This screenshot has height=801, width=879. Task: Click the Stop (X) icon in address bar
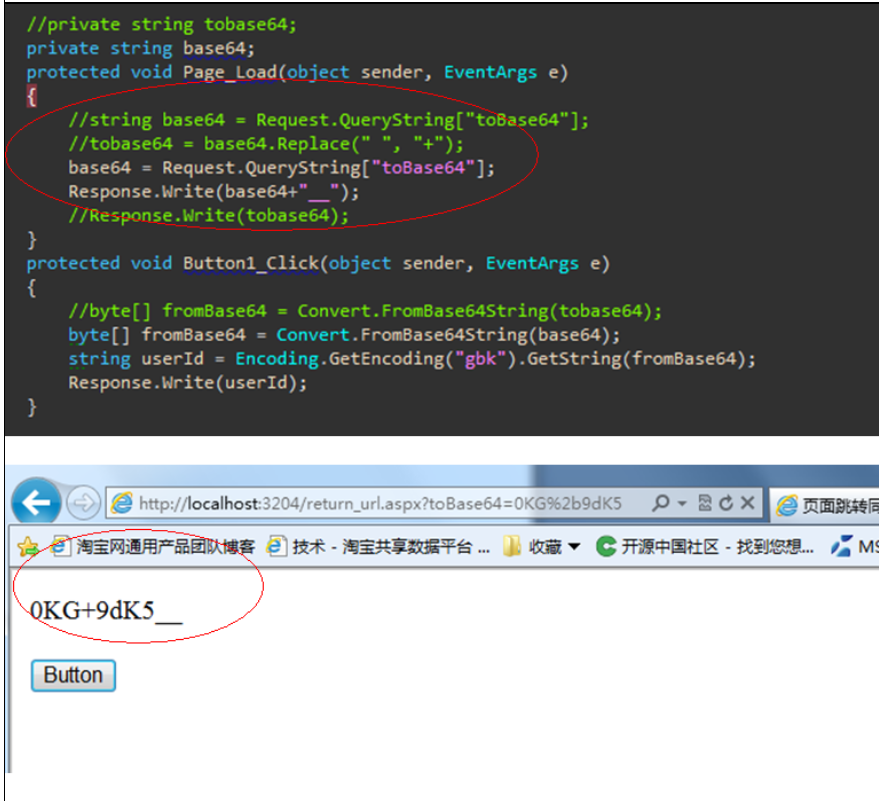[747, 503]
